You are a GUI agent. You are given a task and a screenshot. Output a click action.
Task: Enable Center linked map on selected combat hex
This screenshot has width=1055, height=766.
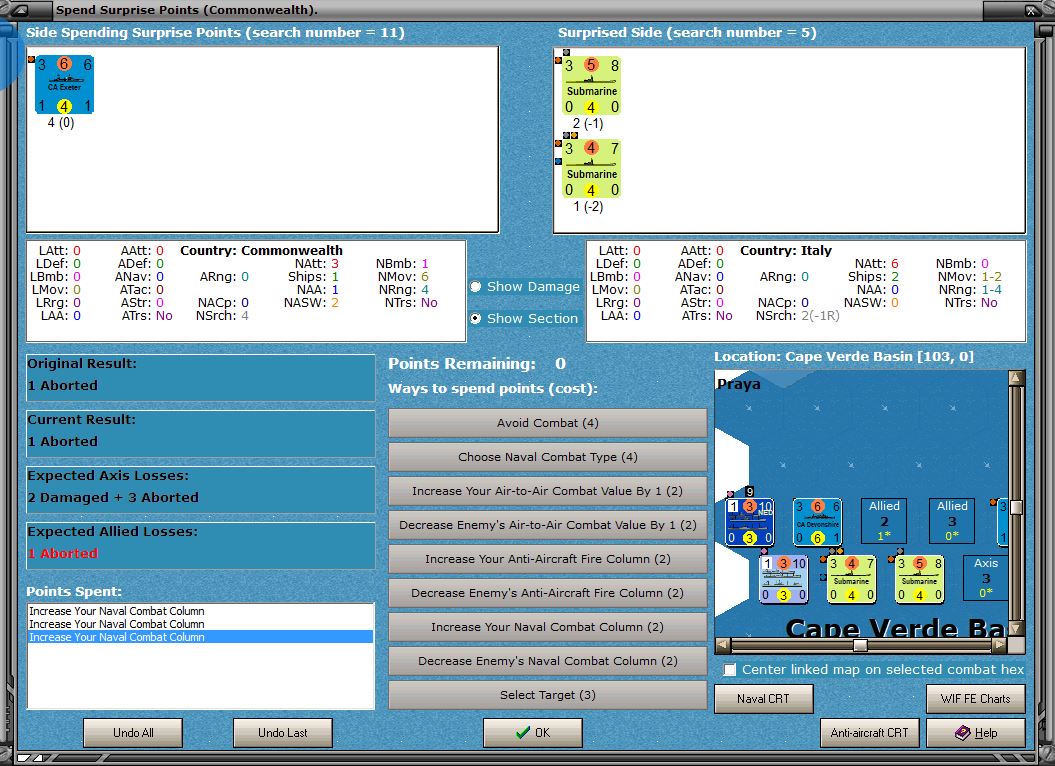click(x=730, y=670)
